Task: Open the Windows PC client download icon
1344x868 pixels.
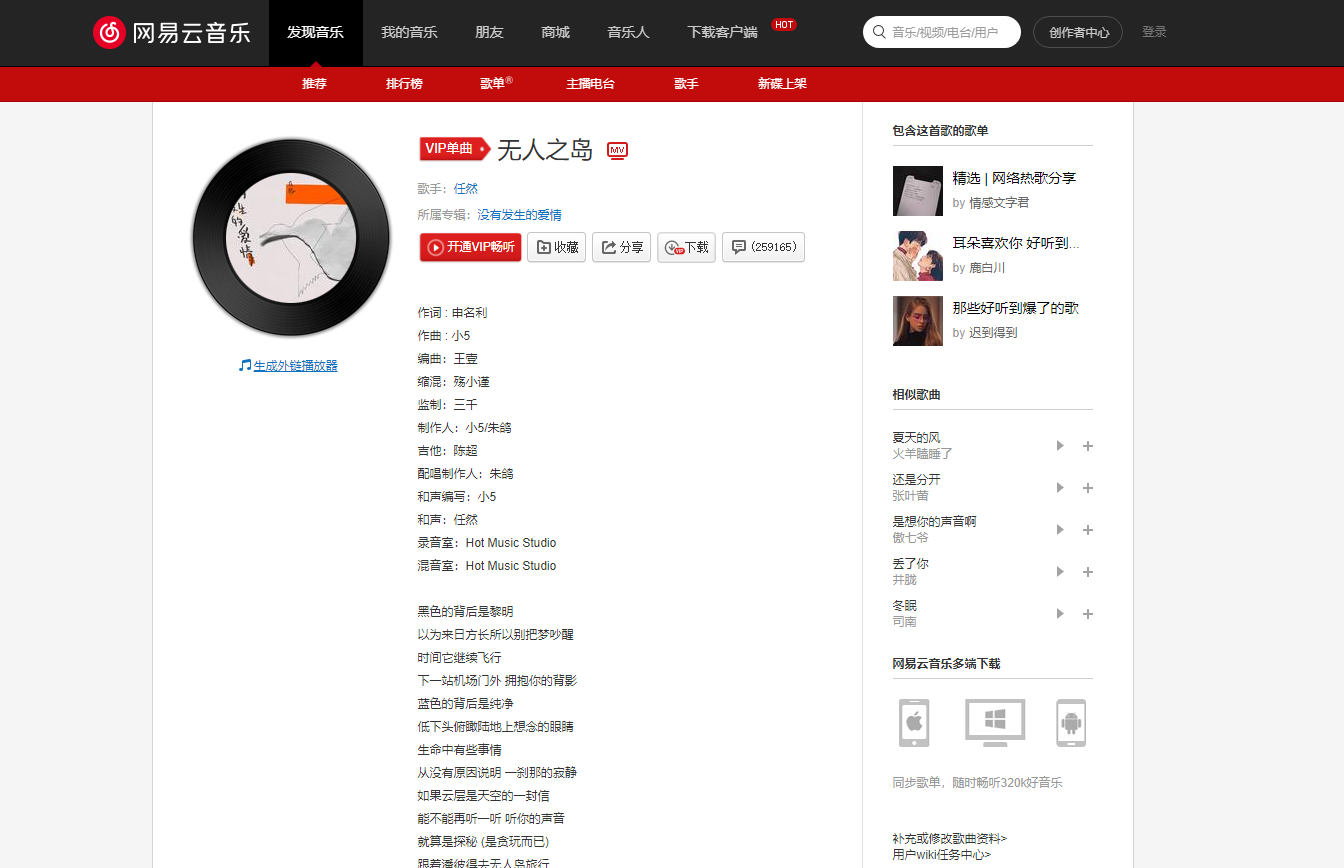Action: click(x=995, y=722)
